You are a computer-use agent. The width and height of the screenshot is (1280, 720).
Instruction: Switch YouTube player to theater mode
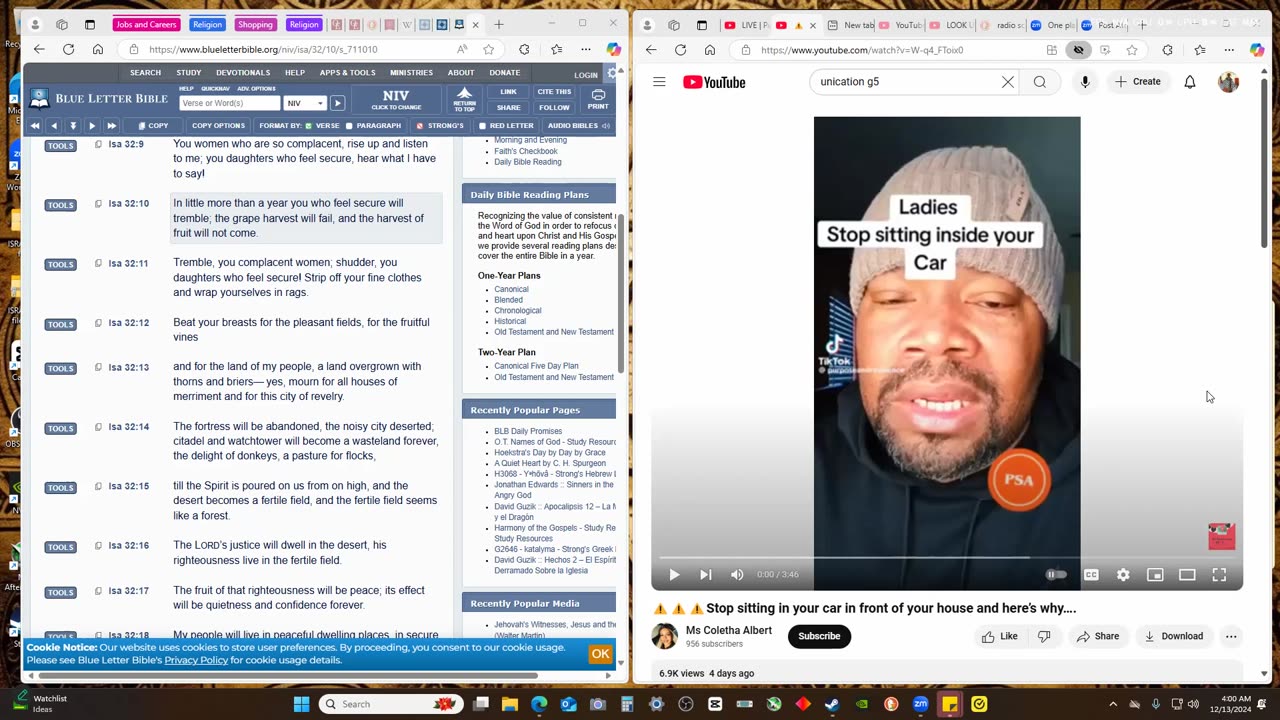1187,575
